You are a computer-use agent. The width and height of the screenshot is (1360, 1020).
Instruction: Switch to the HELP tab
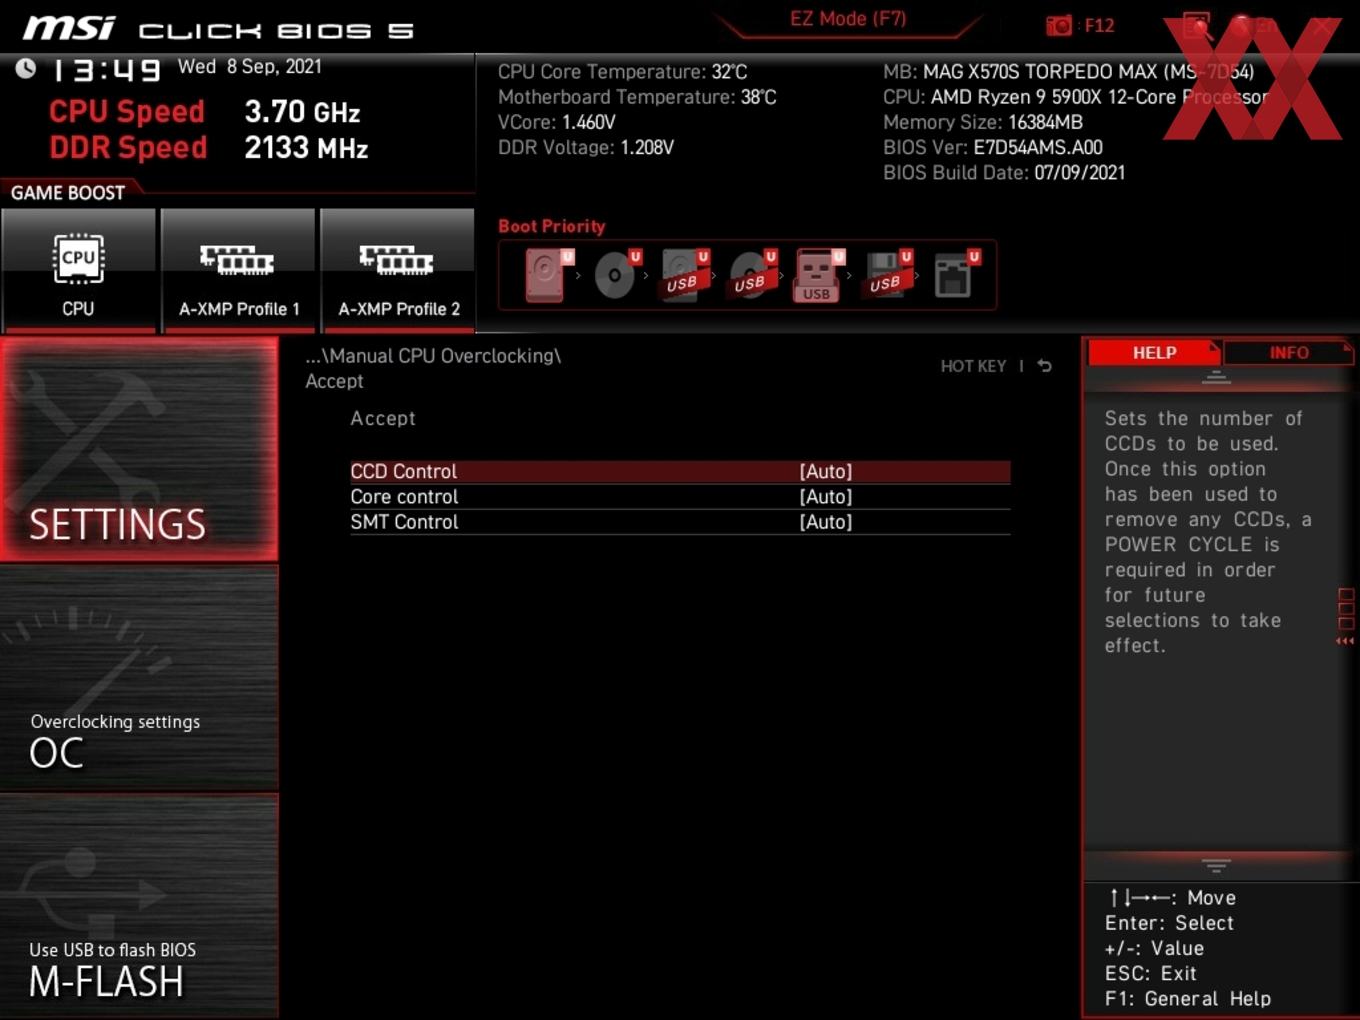click(1154, 353)
